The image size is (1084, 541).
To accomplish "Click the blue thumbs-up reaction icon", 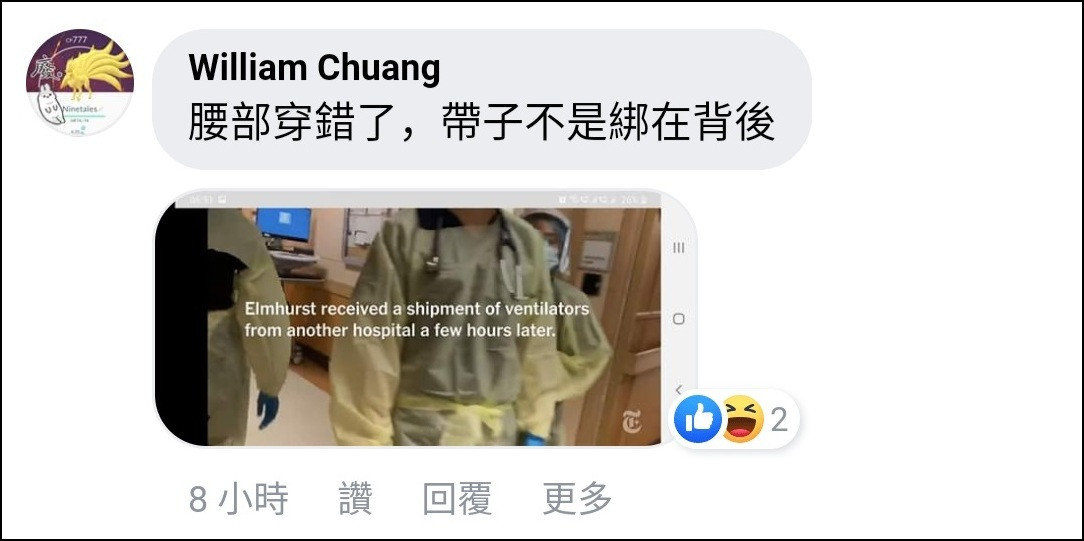I will point(697,419).
